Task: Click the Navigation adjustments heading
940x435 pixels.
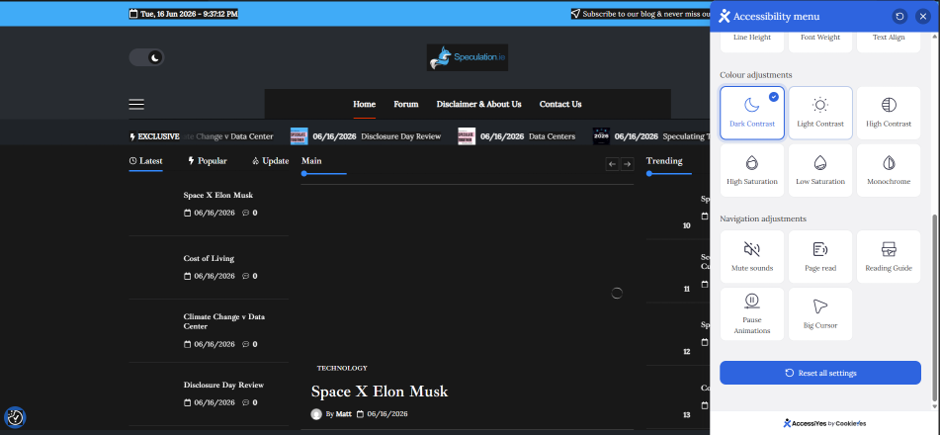Action: pyautogui.click(x=763, y=219)
